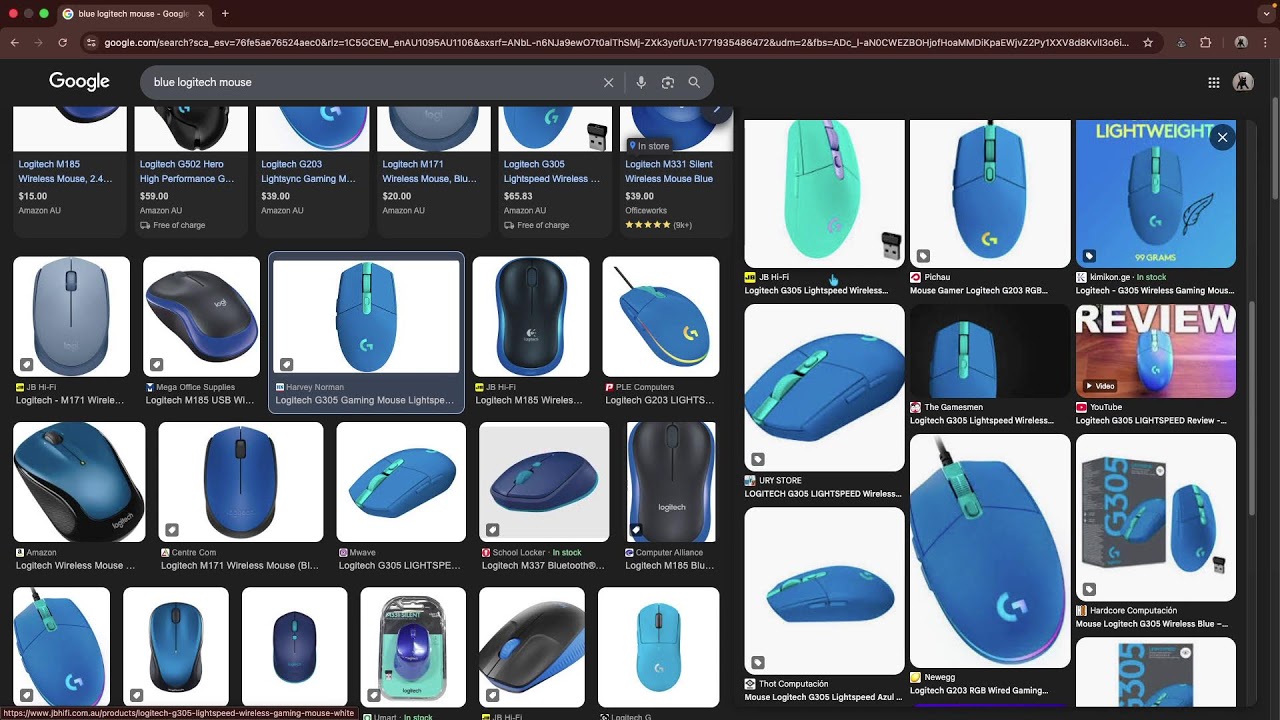The width and height of the screenshot is (1280, 720).
Task: Select the School Locker M337 Bluetooth thumbnail
Action: coord(544,482)
